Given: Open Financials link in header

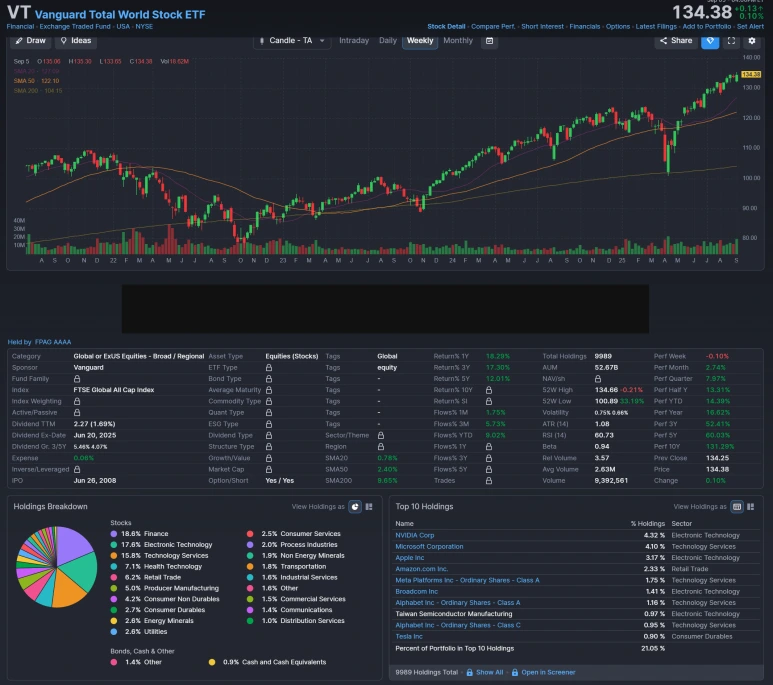Looking at the screenshot, I should click(585, 27).
